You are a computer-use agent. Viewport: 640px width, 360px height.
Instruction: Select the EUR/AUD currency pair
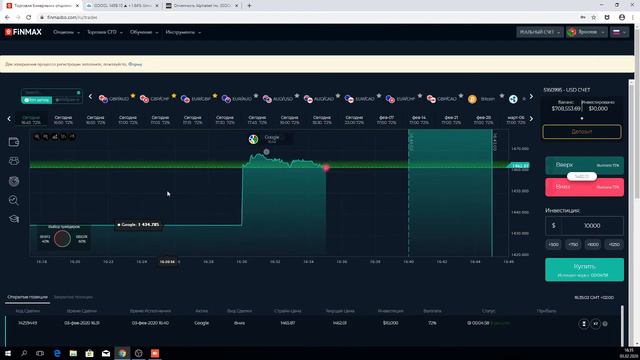coord(237,99)
